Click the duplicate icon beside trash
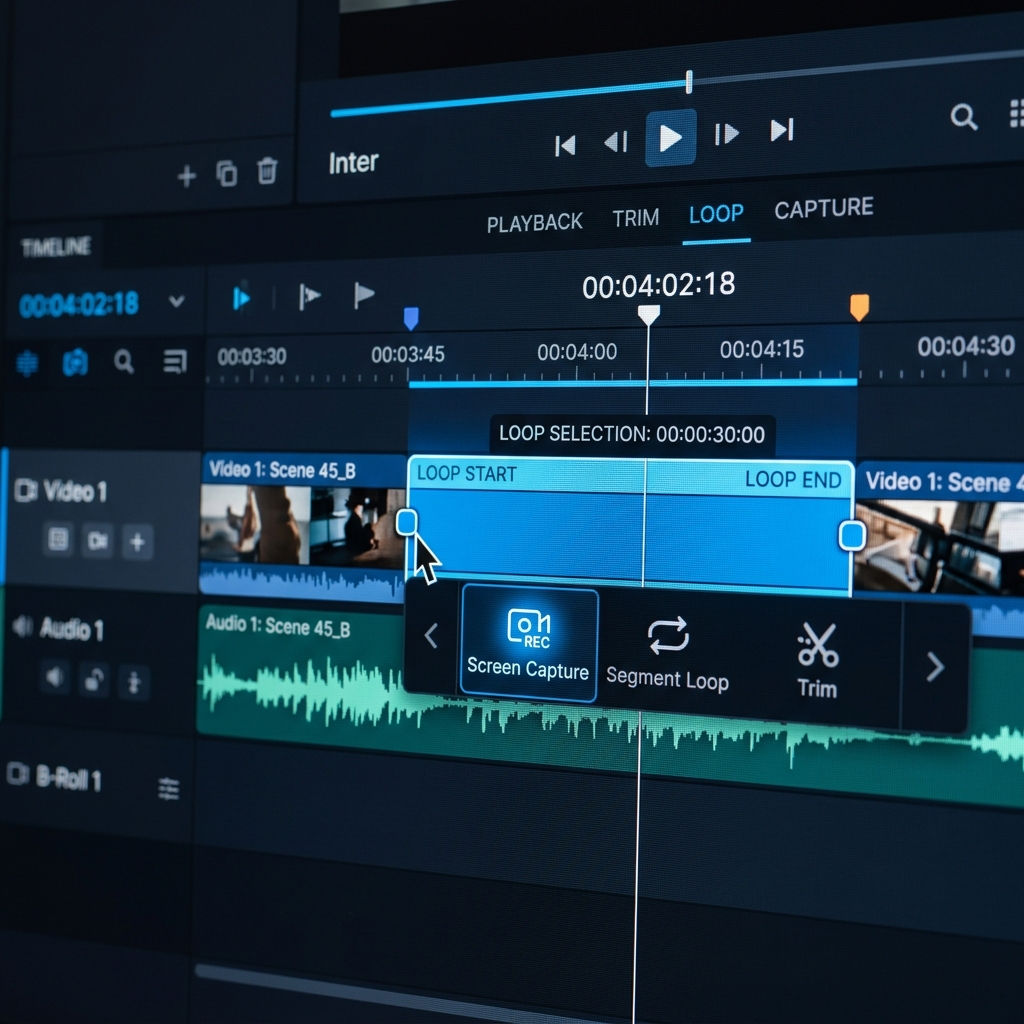This screenshot has height=1024, width=1024. tap(227, 173)
